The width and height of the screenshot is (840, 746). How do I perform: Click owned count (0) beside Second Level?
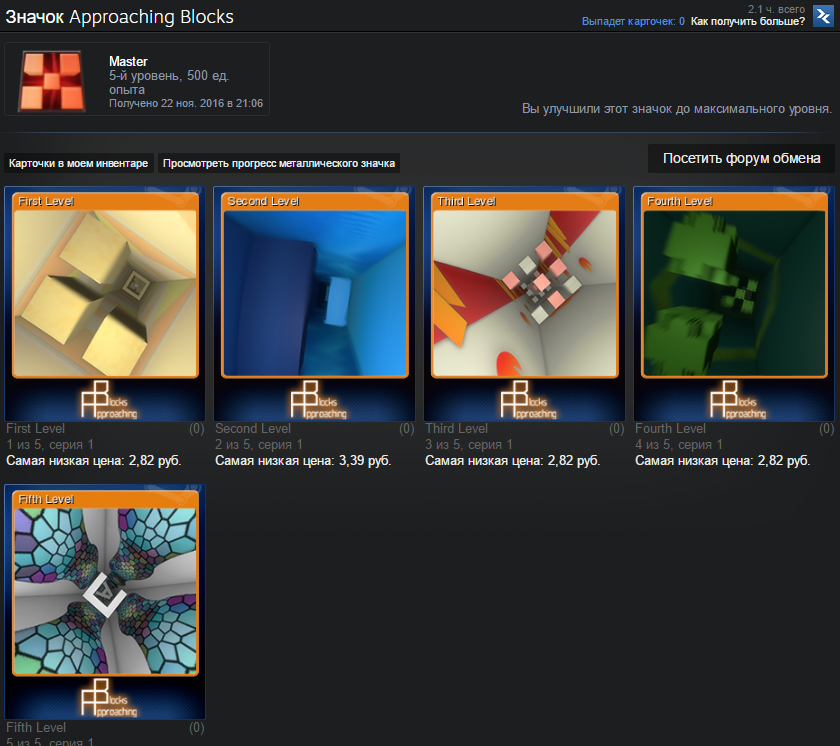407,428
